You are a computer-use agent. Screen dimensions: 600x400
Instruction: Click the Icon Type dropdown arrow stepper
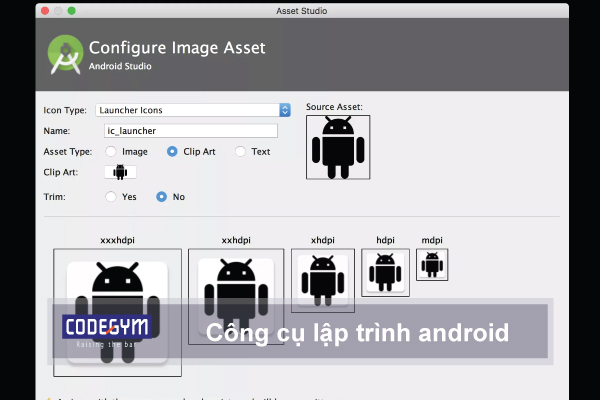pos(285,110)
